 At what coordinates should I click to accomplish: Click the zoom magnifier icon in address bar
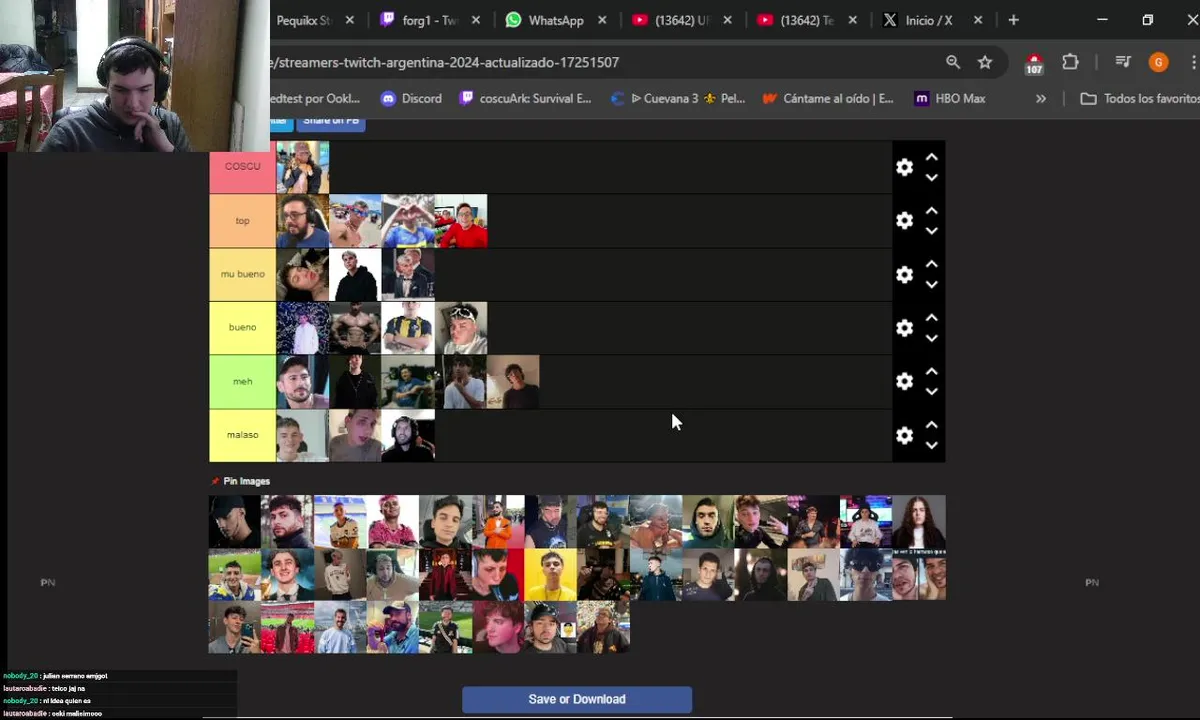click(953, 62)
